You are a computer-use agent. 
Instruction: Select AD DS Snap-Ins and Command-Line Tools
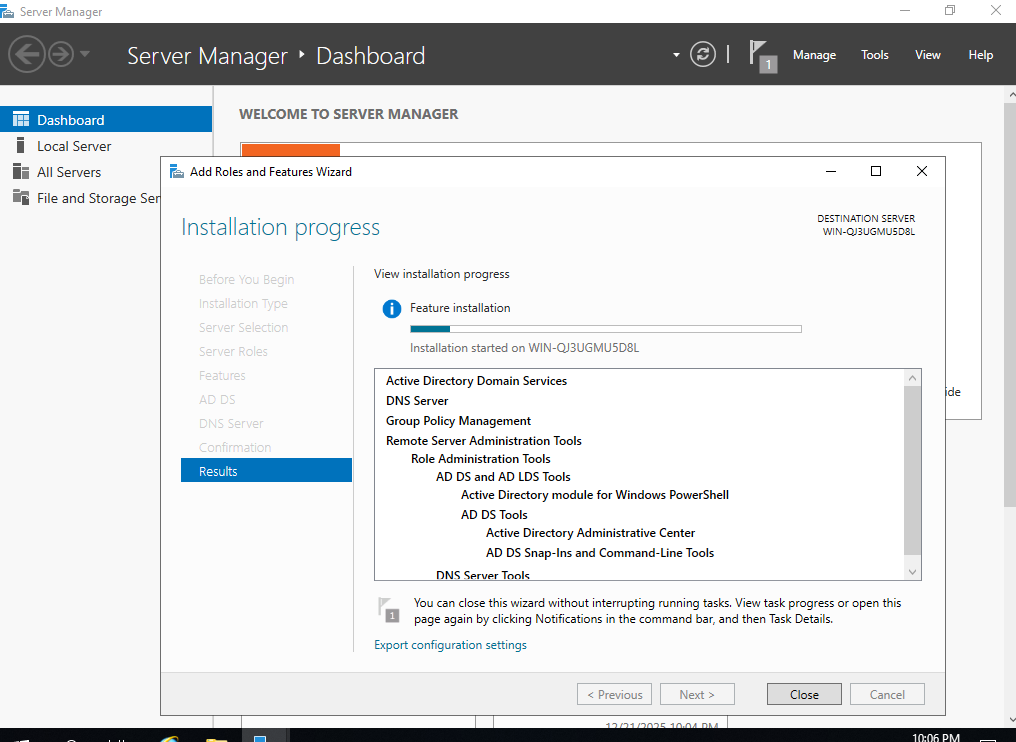(599, 553)
